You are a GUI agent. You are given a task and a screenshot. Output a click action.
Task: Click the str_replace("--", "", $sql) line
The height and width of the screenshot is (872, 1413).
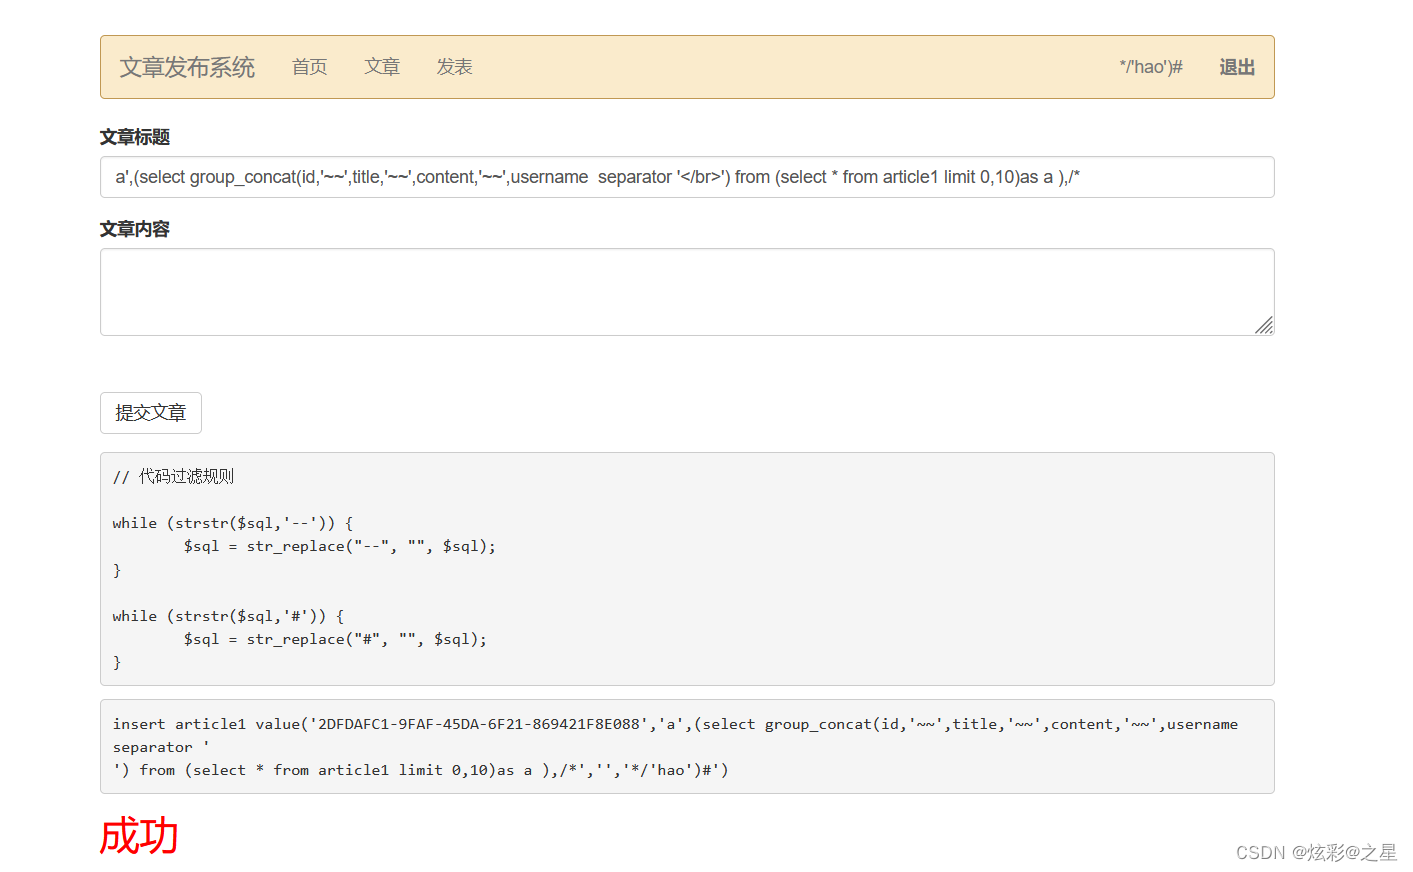(x=339, y=546)
